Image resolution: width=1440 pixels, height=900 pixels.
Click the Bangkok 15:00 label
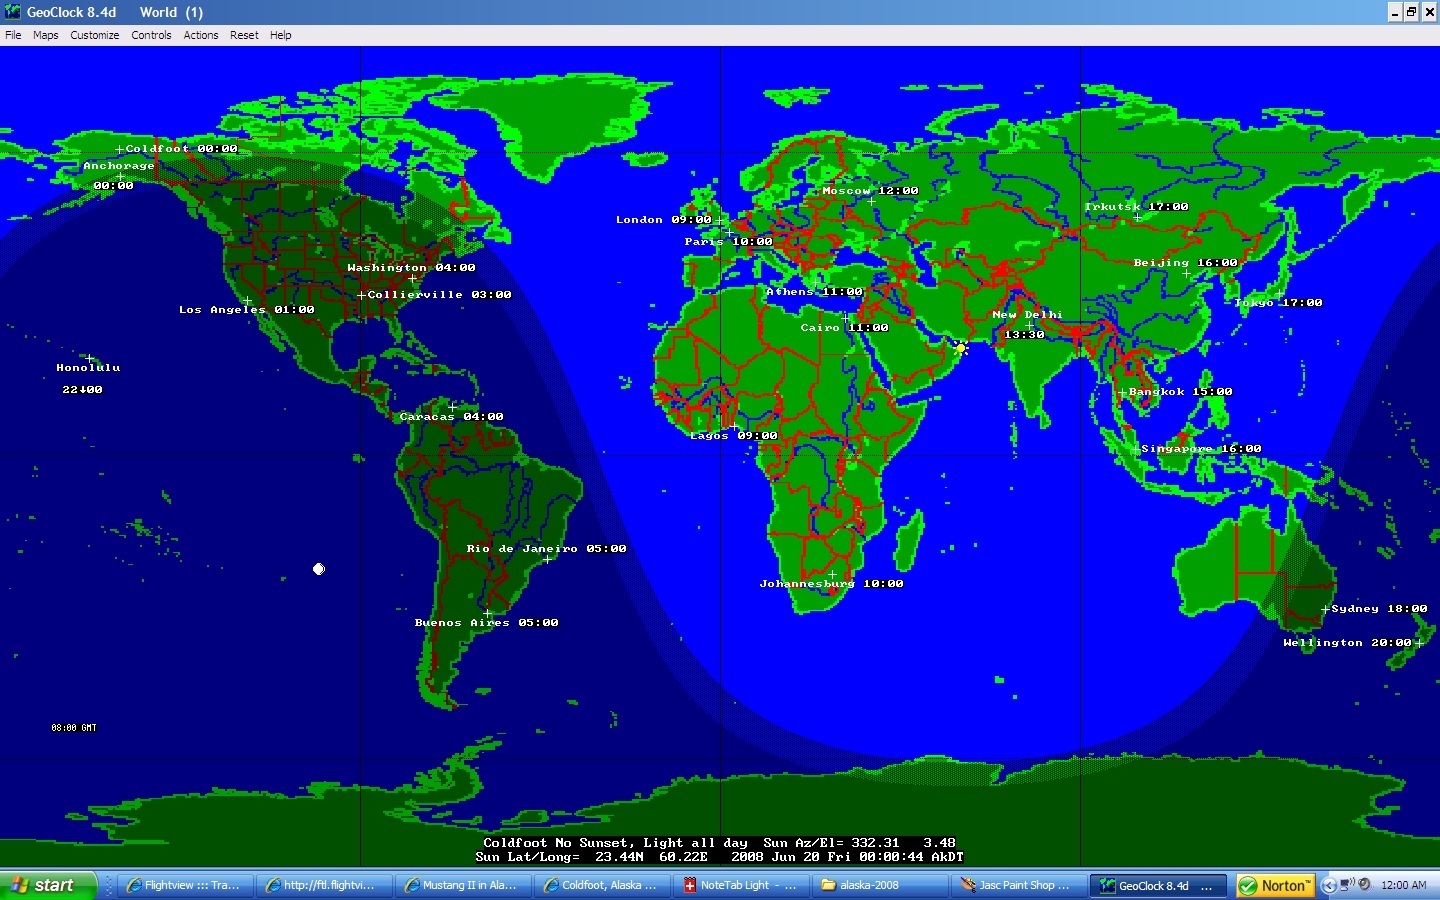(1180, 392)
